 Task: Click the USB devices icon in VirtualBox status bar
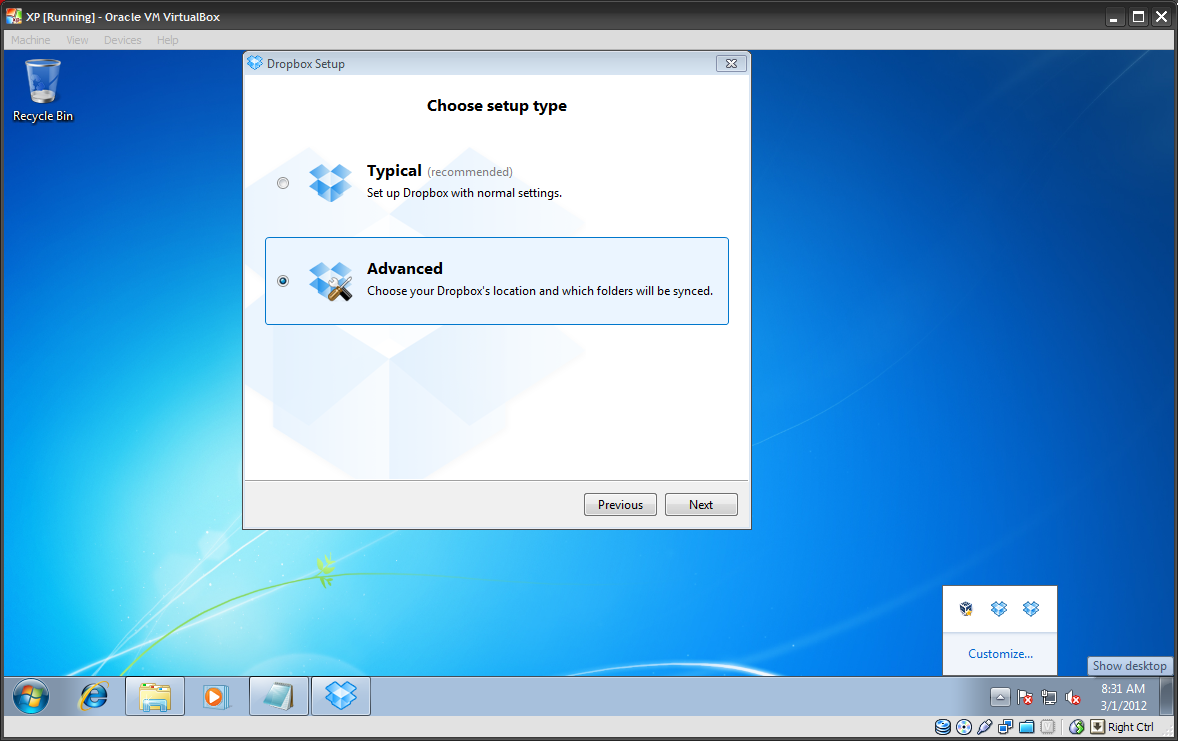(984, 727)
